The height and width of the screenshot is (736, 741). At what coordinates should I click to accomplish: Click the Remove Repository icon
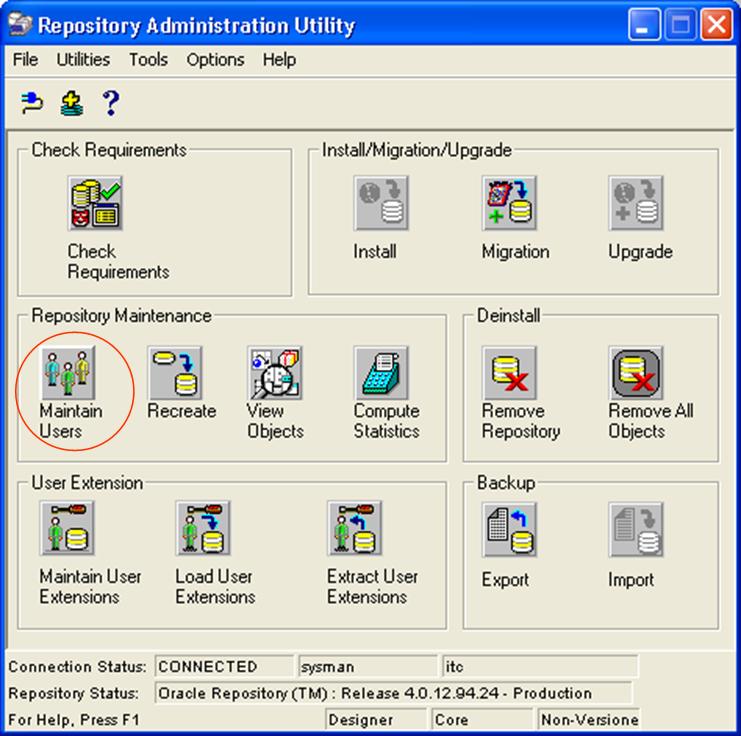(509, 373)
